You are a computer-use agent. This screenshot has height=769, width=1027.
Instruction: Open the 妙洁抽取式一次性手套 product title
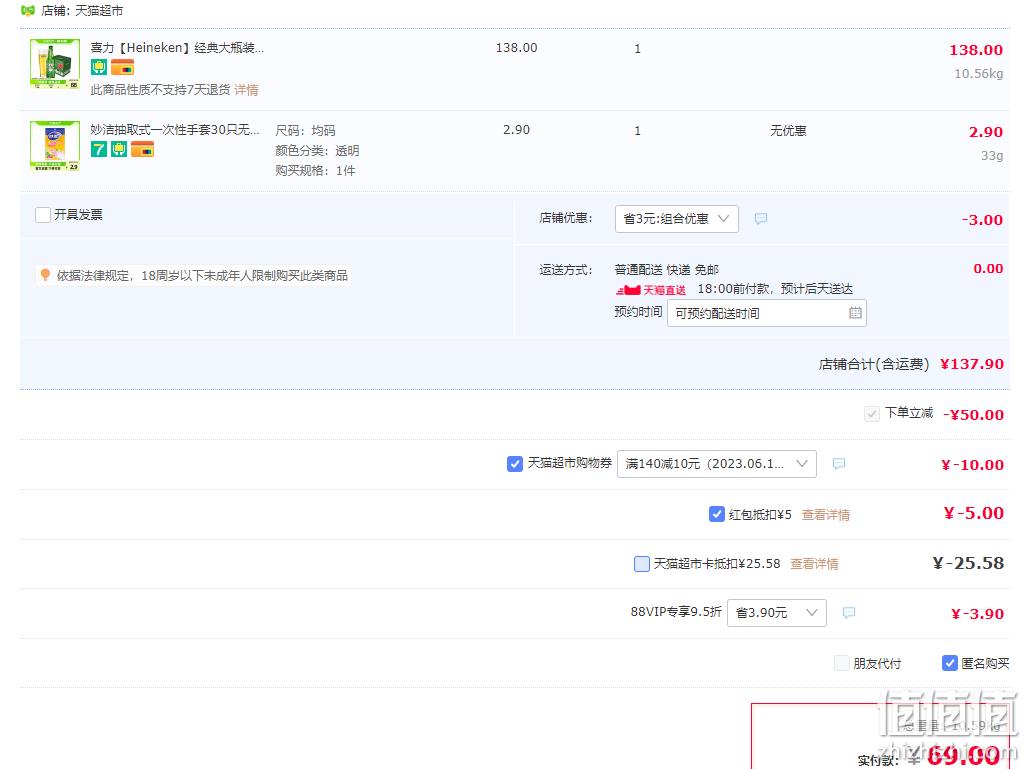(x=175, y=130)
